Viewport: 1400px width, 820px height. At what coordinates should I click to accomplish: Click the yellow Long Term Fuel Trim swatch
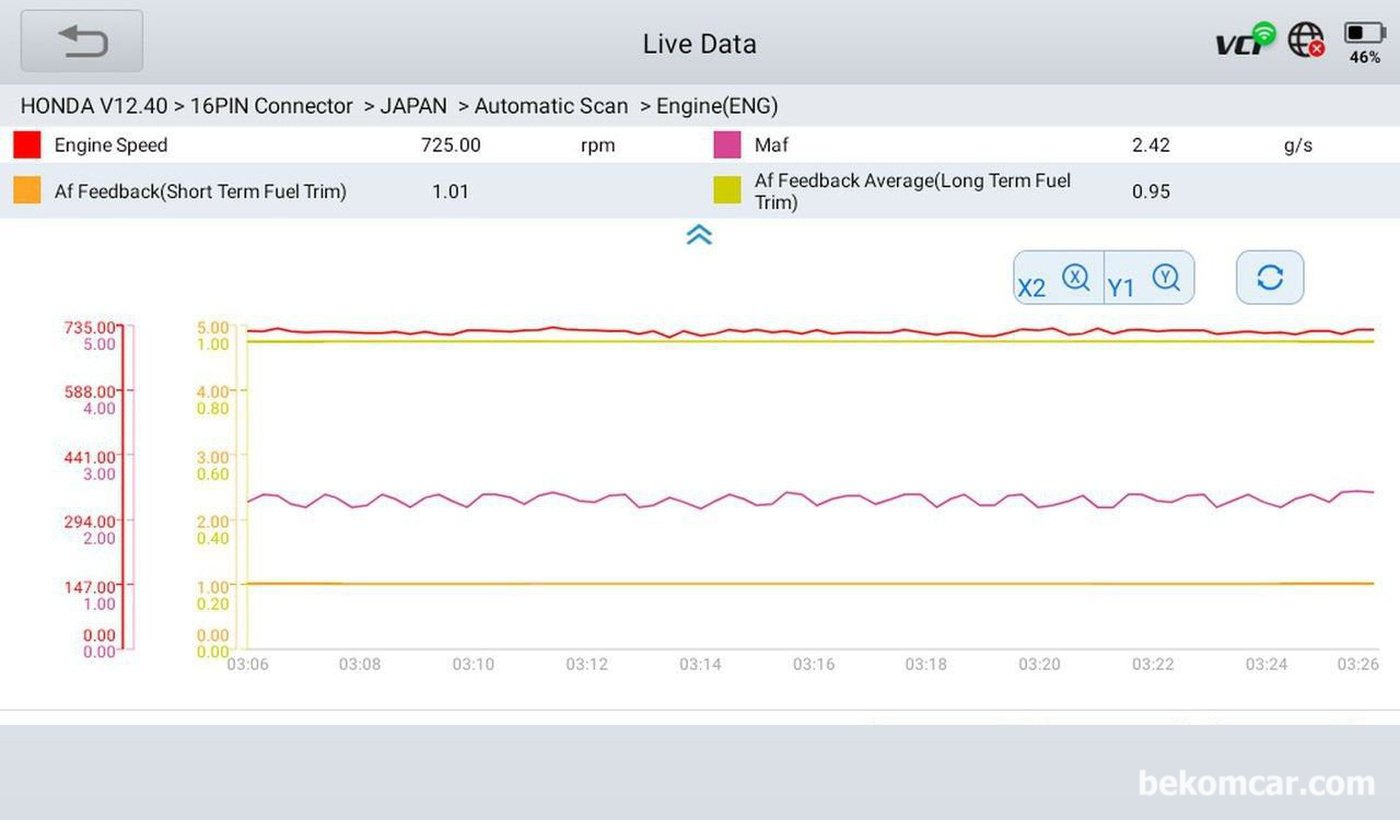pos(727,191)
